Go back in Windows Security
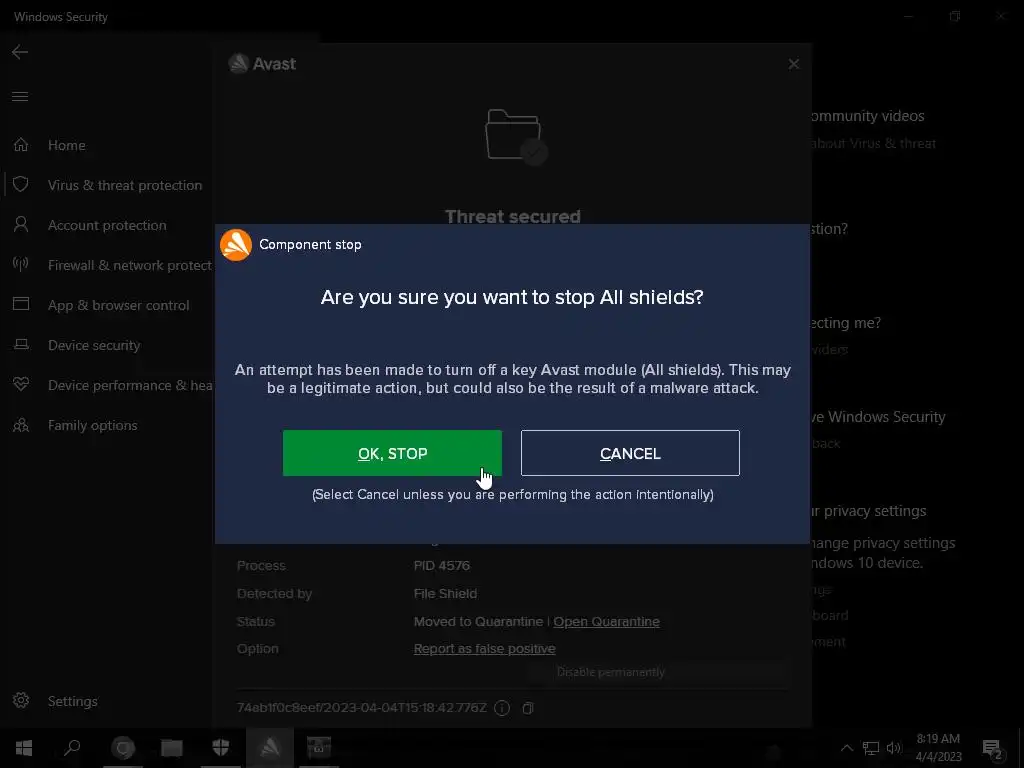Viewport: 1024px width, 768px height. coord(20,52)
